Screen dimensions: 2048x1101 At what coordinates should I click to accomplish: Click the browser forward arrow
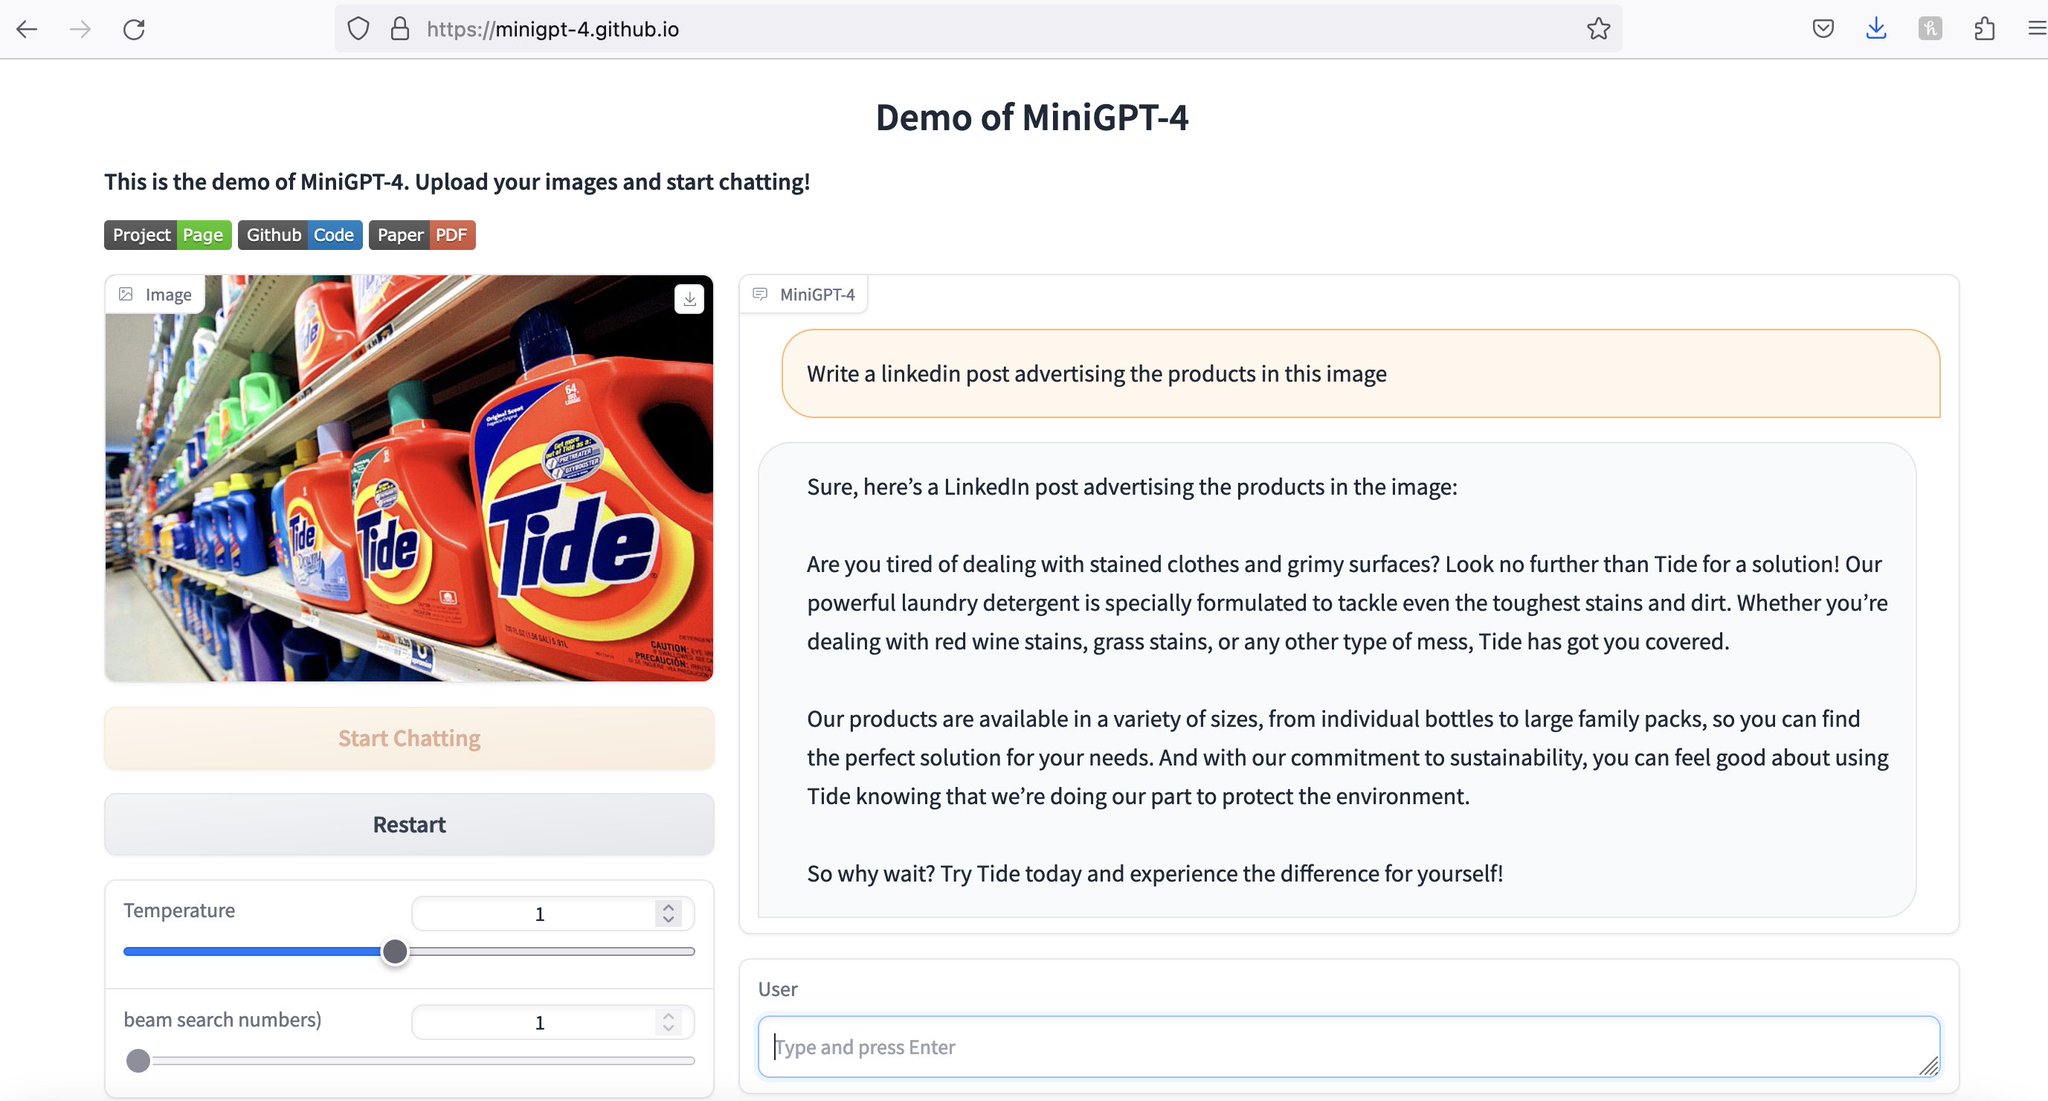pyautogui.click(x=80, y=29)
